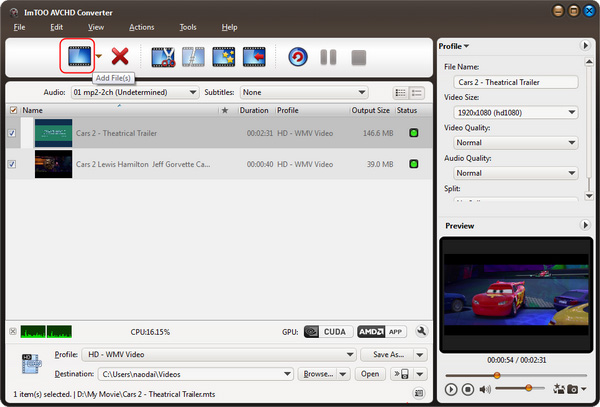
Task: Open the Clip tool with scissors icon
Action: [x=163, y=57]
